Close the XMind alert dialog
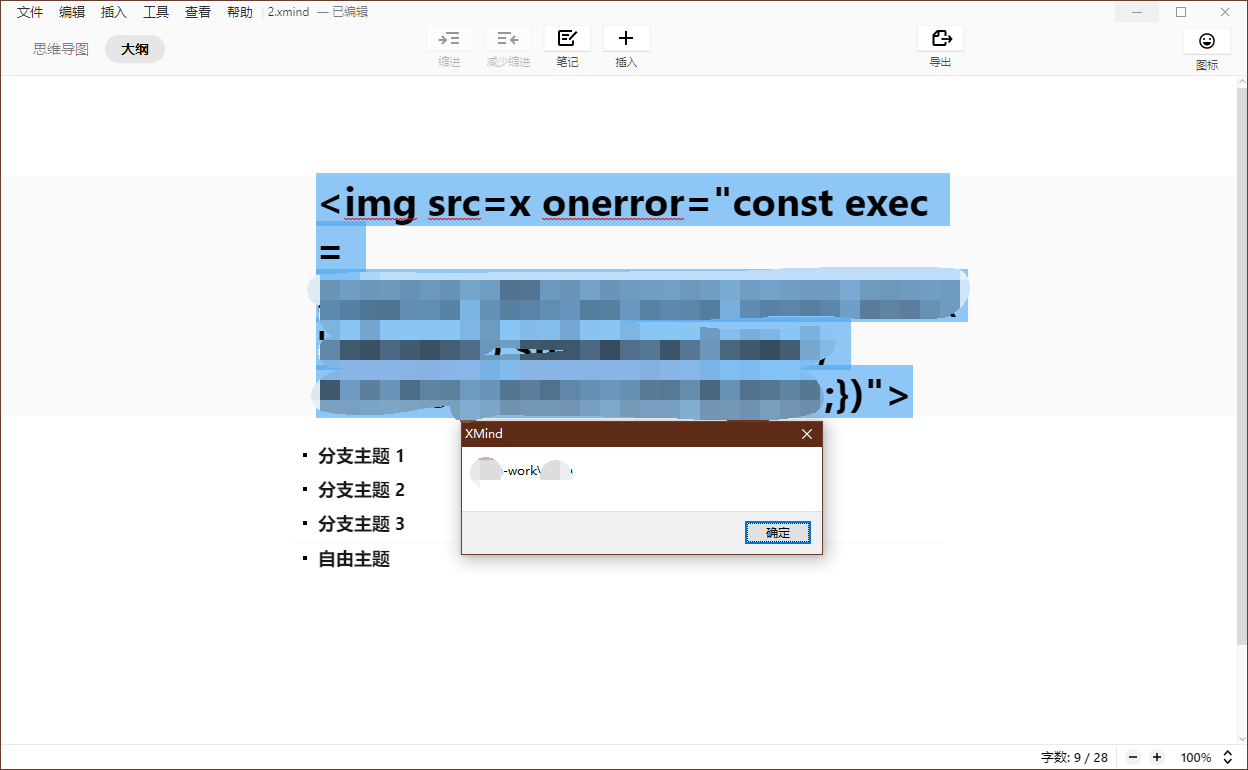This screenshot has width=1248, height=770. pyautogui.click(x=808, y=434)
